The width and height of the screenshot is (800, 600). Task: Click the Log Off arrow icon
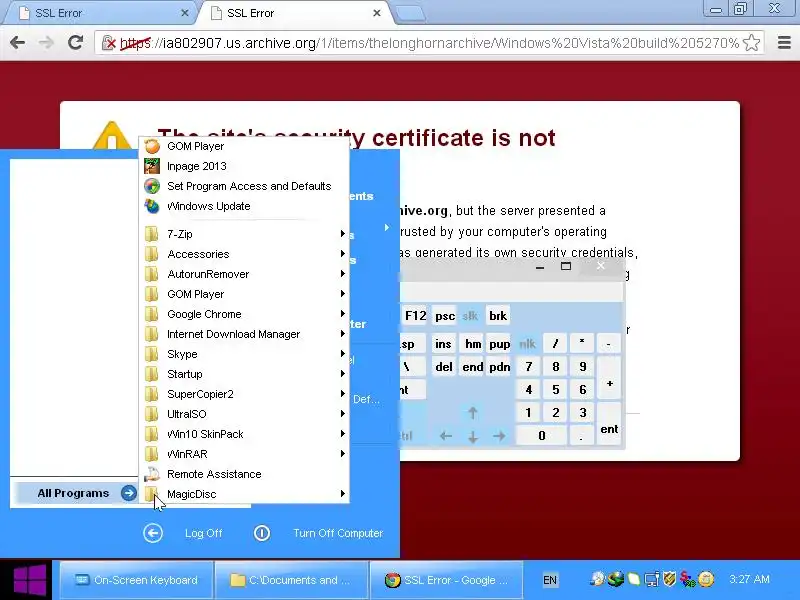pyautogui.click(x=153, y=533)
